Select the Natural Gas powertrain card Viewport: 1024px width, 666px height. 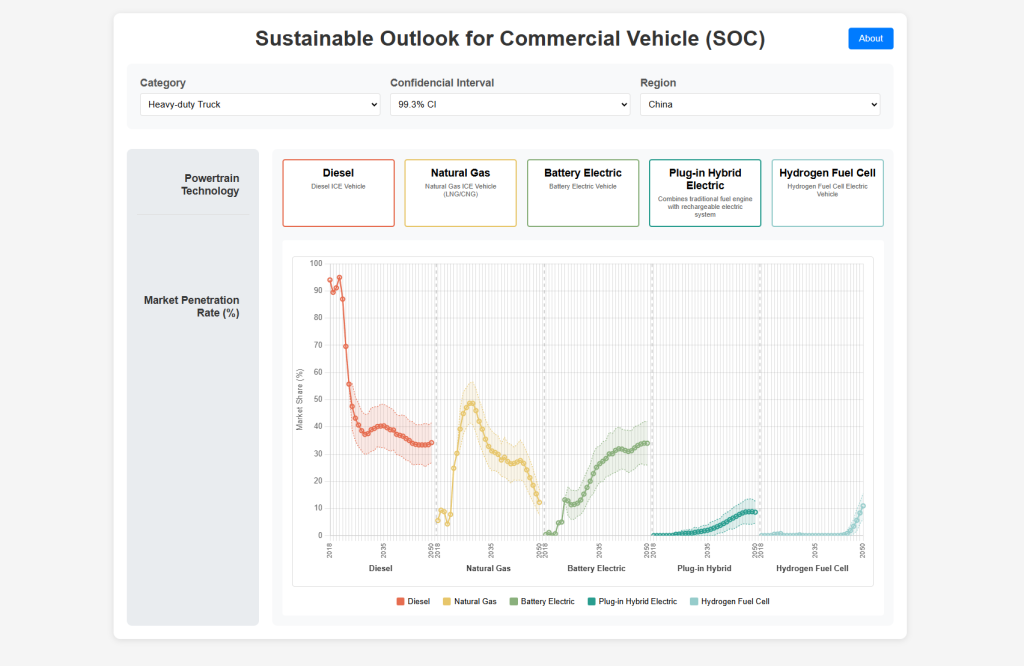(460, 192)
